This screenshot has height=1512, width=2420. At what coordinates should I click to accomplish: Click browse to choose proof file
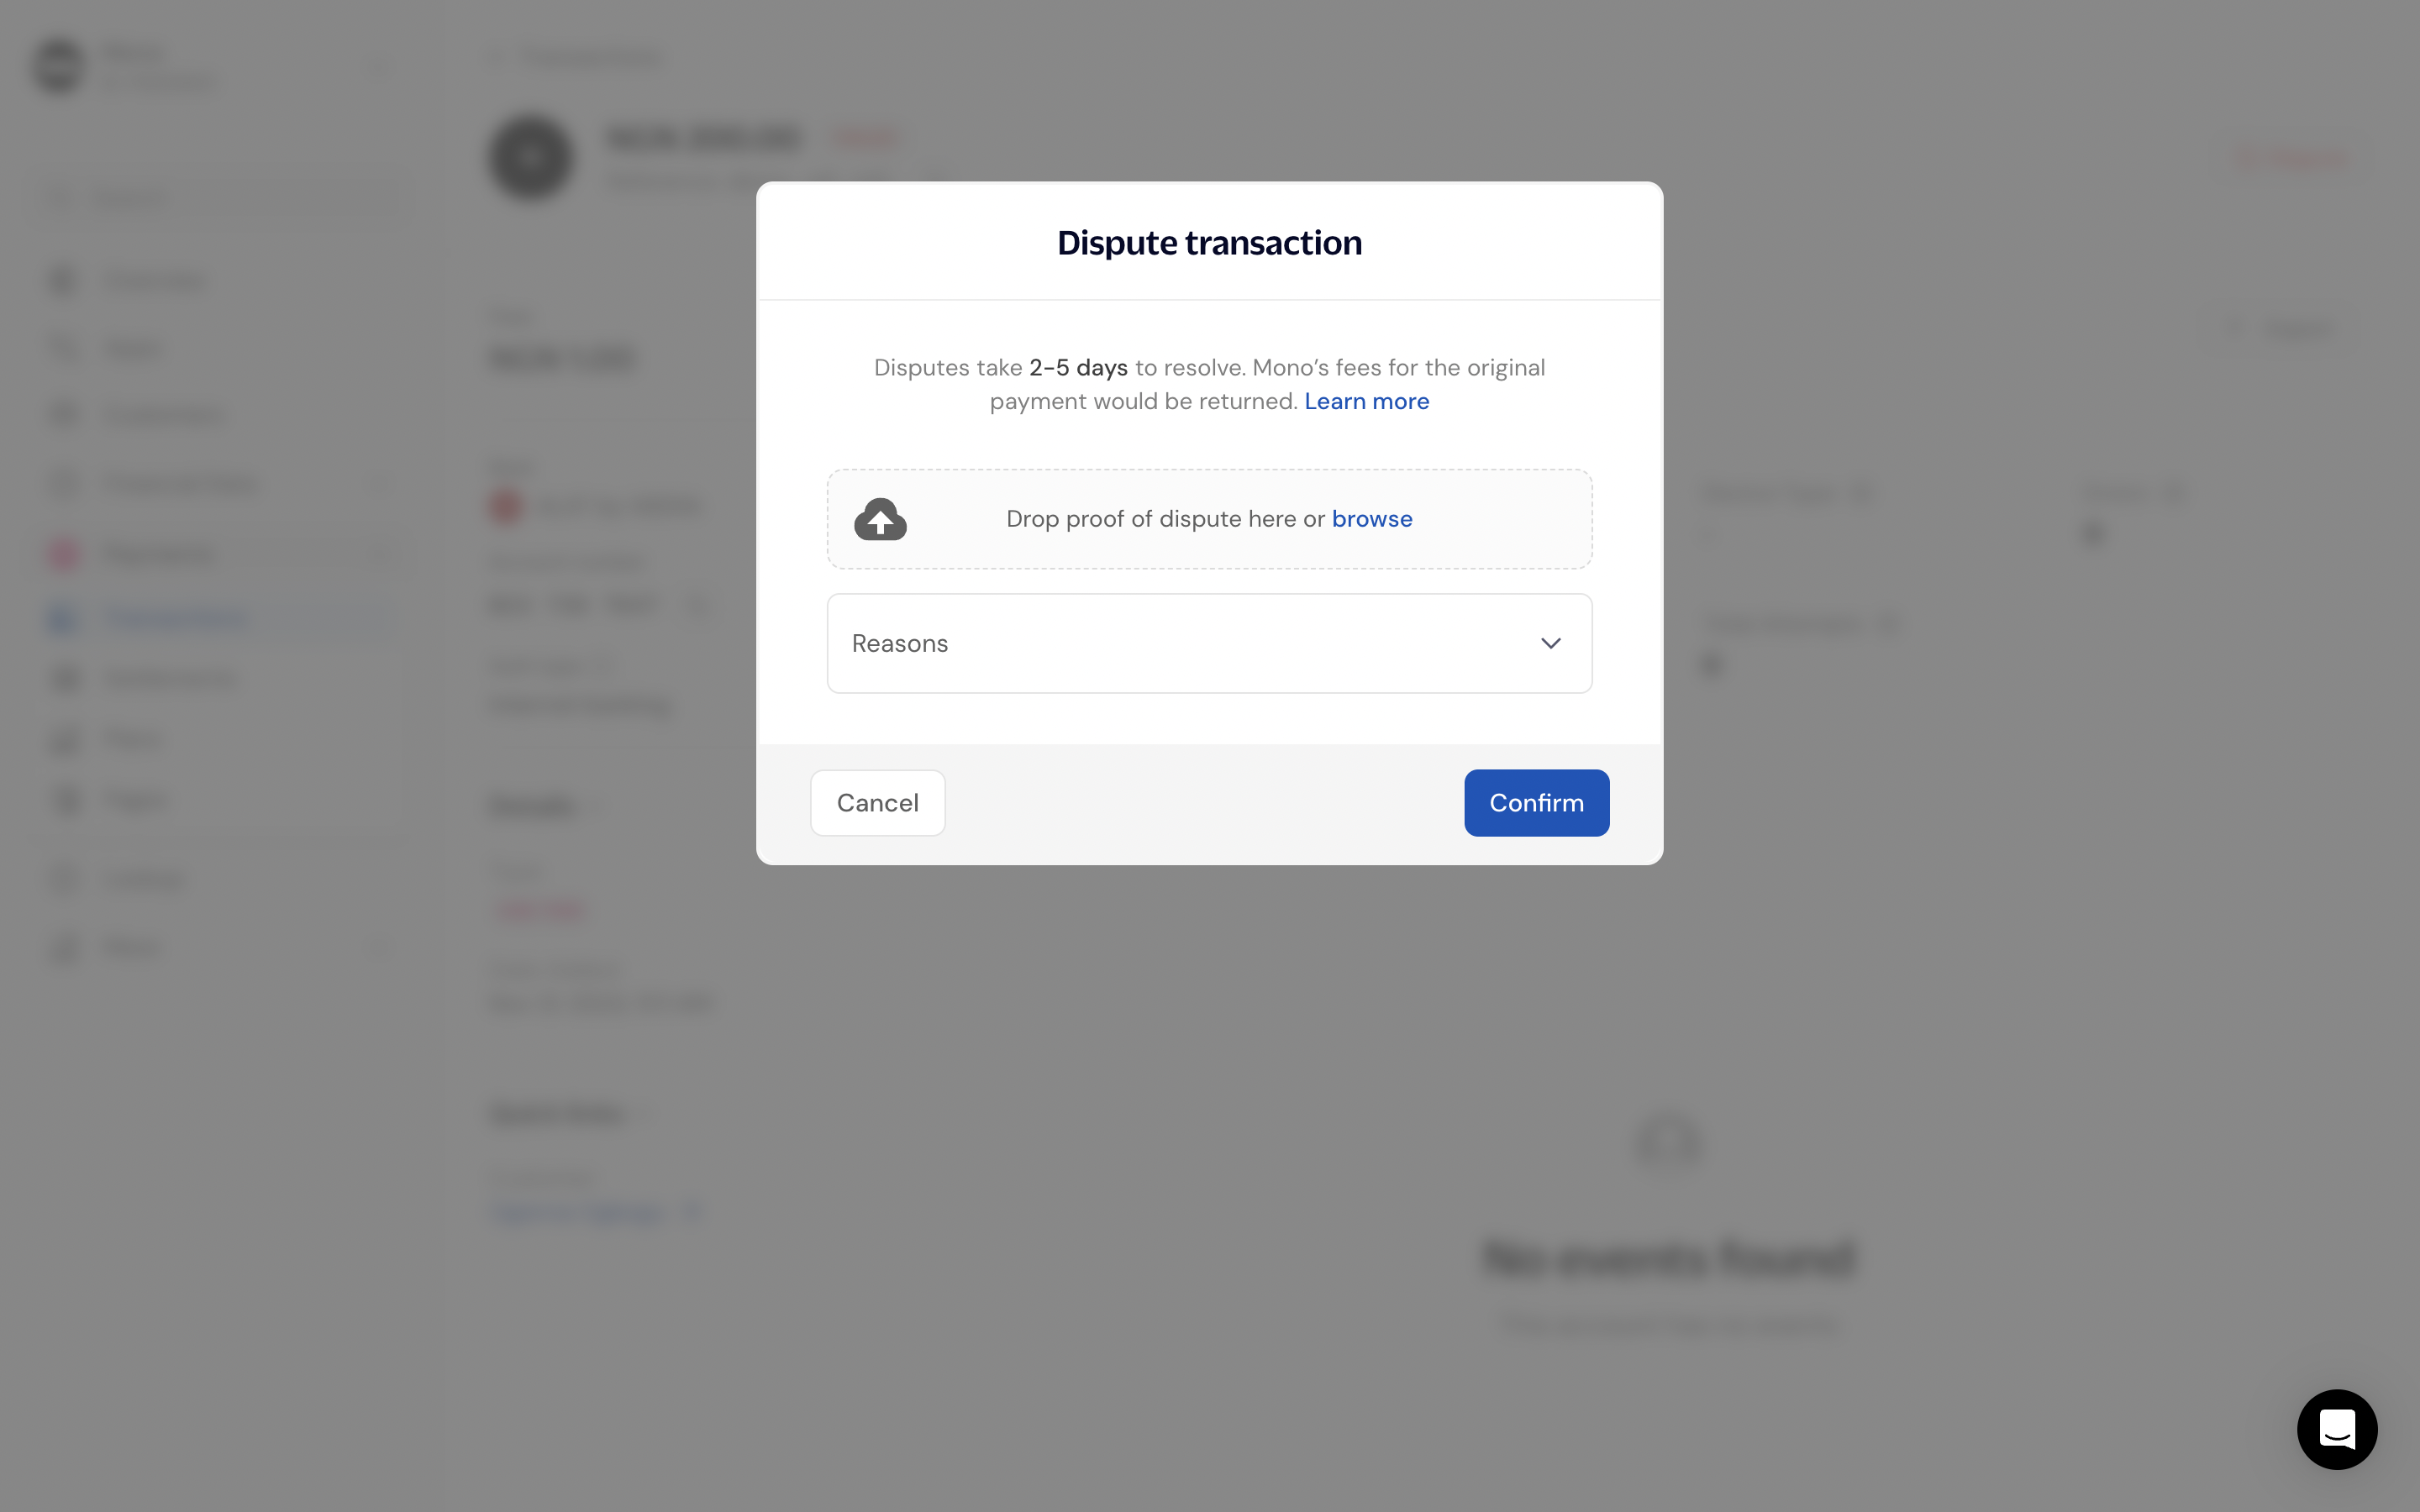(x=1372, y=519)
